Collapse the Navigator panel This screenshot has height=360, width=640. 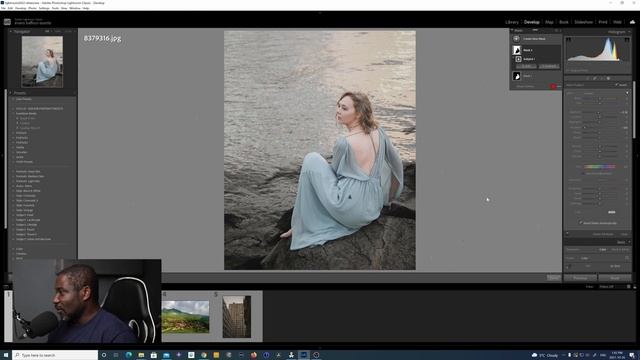(11, 31)
